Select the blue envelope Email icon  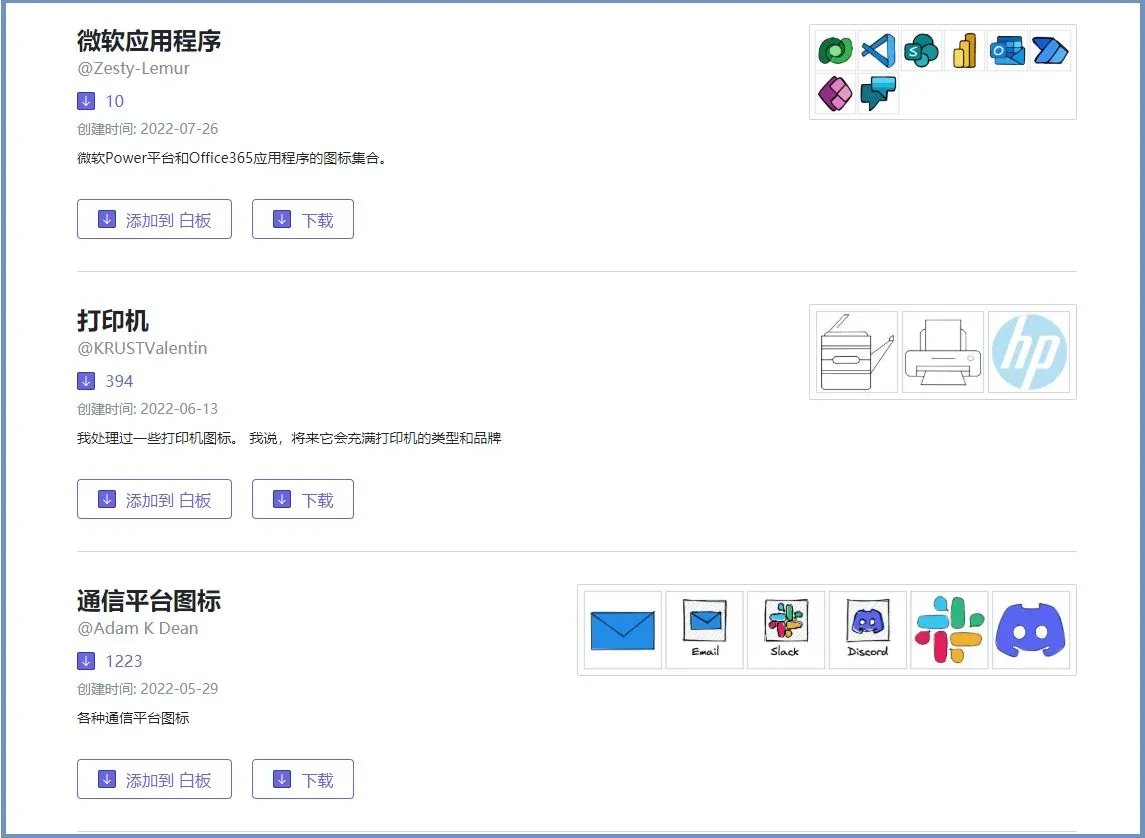[622, 628]
